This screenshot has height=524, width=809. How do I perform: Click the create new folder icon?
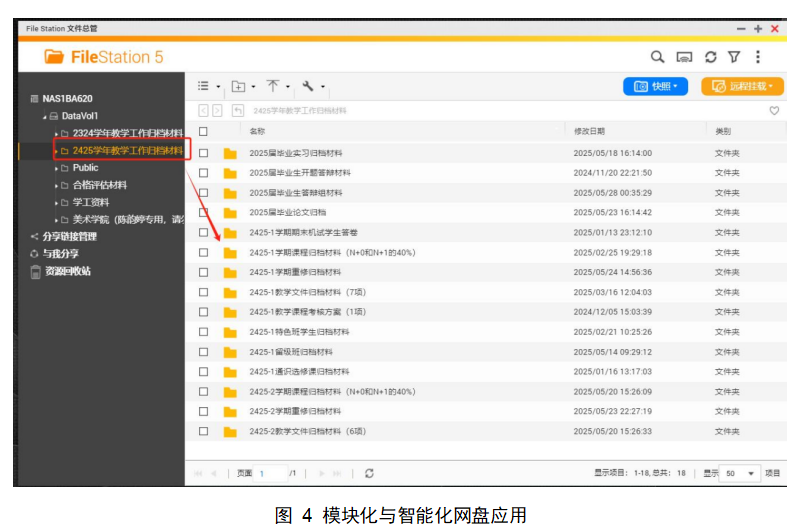pyautogui.click(x=239, y=87)
